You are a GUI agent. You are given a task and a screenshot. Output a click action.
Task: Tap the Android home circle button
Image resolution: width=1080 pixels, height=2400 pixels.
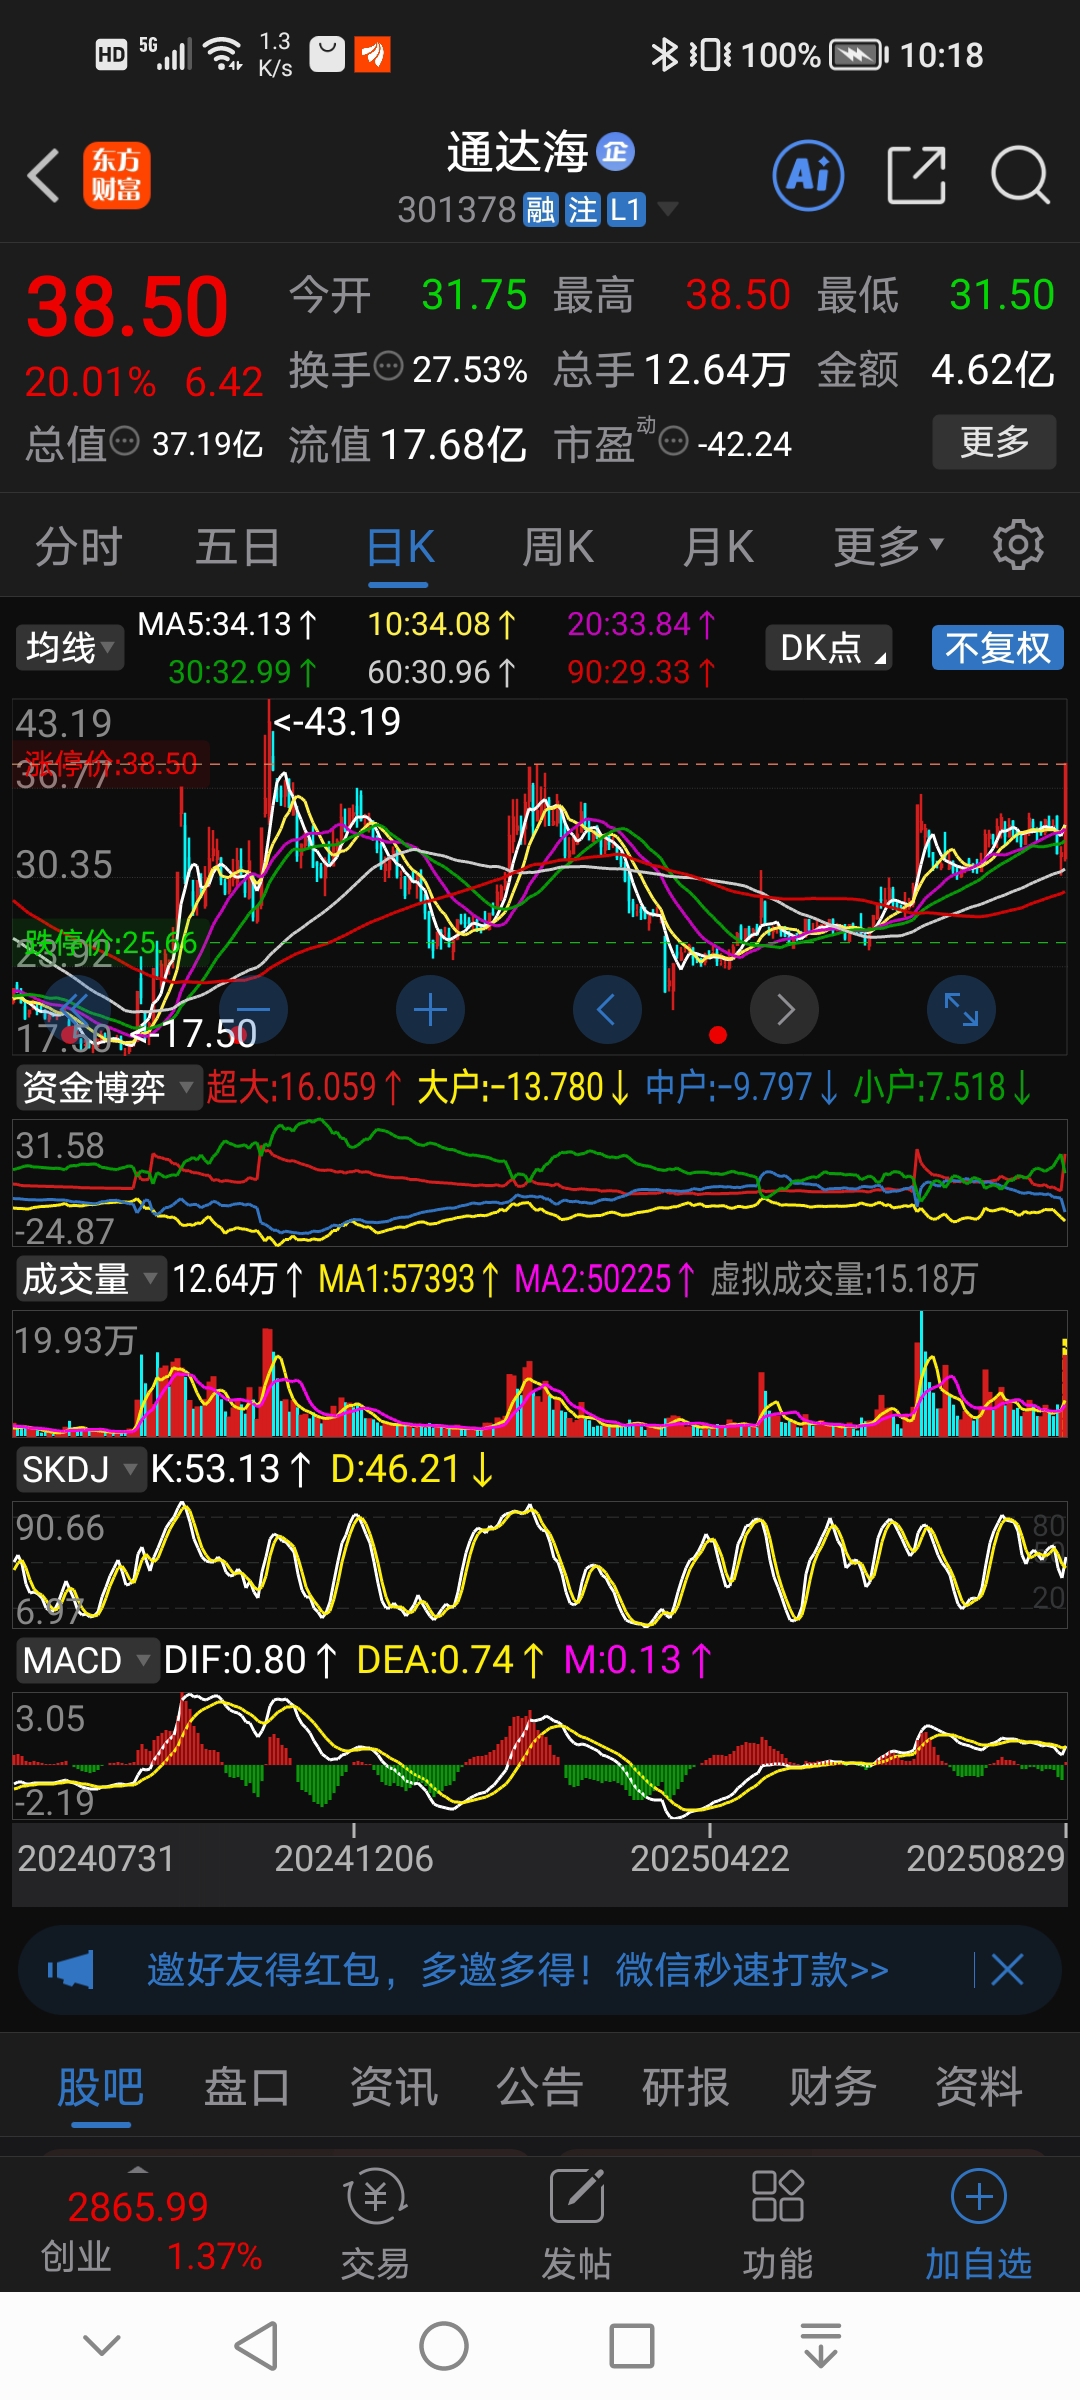(x=444, y=2346)
